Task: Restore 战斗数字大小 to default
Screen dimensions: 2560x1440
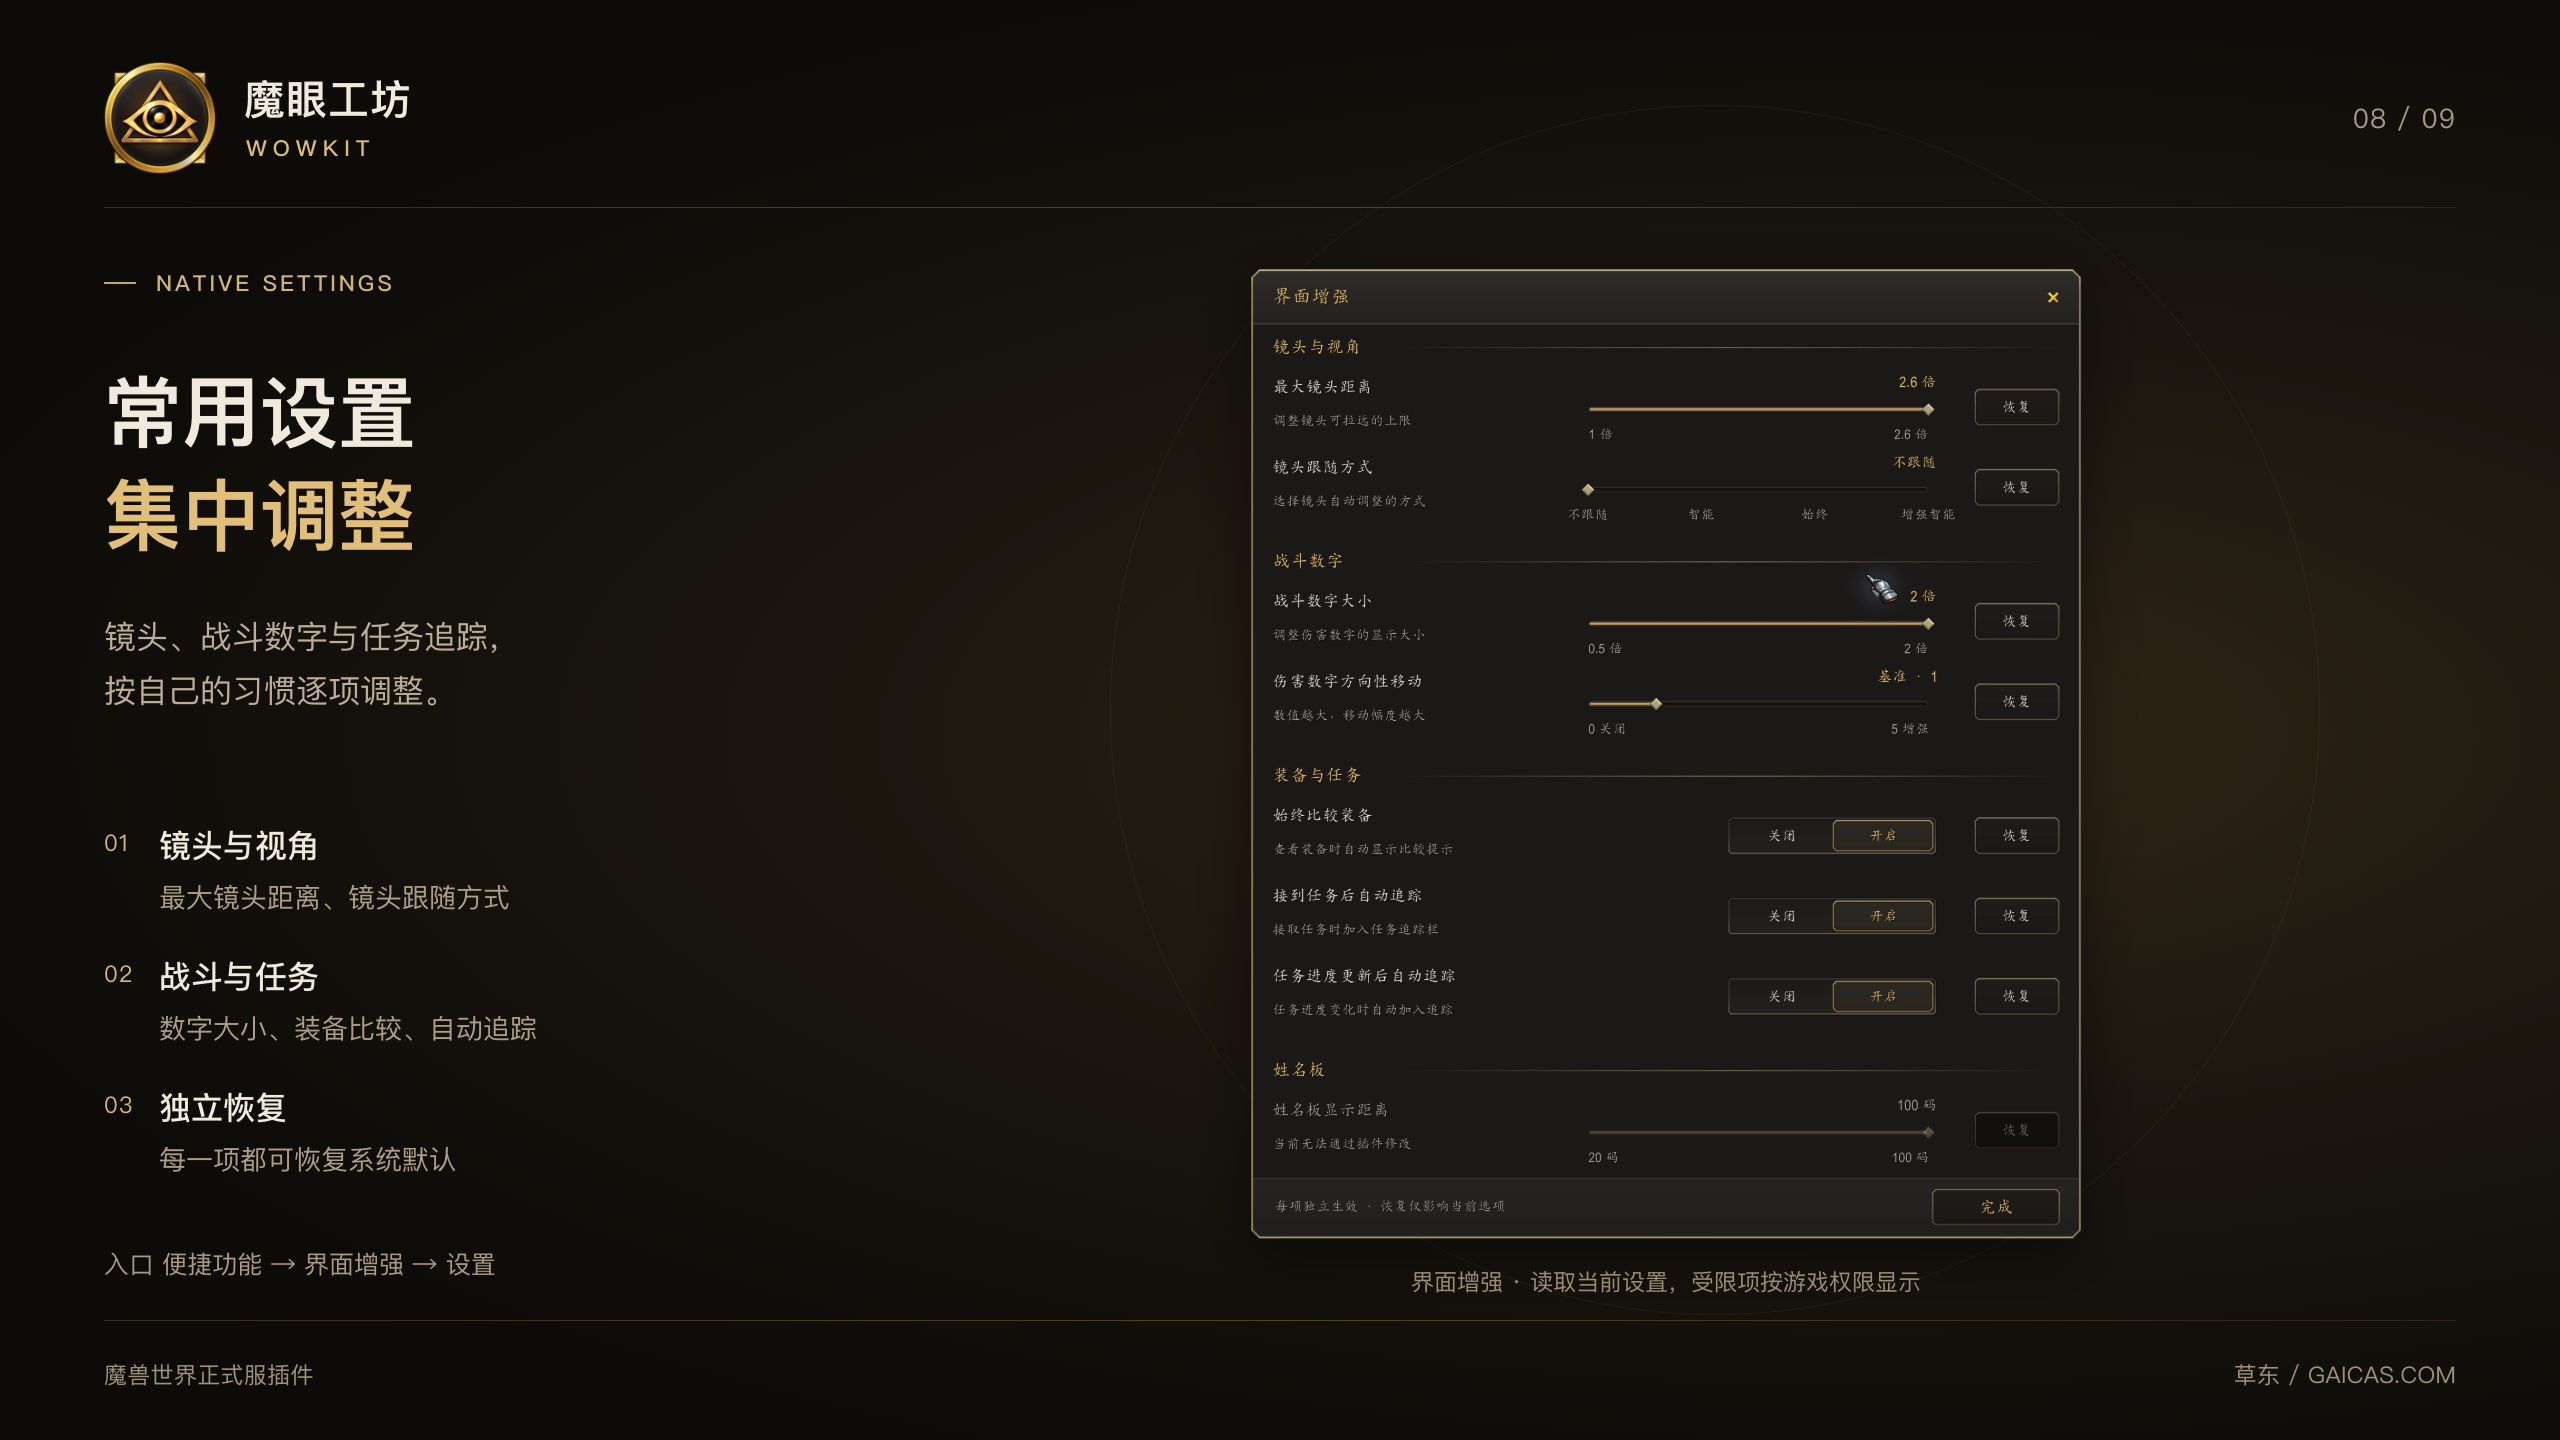Action: click(x=2016, y=621)
